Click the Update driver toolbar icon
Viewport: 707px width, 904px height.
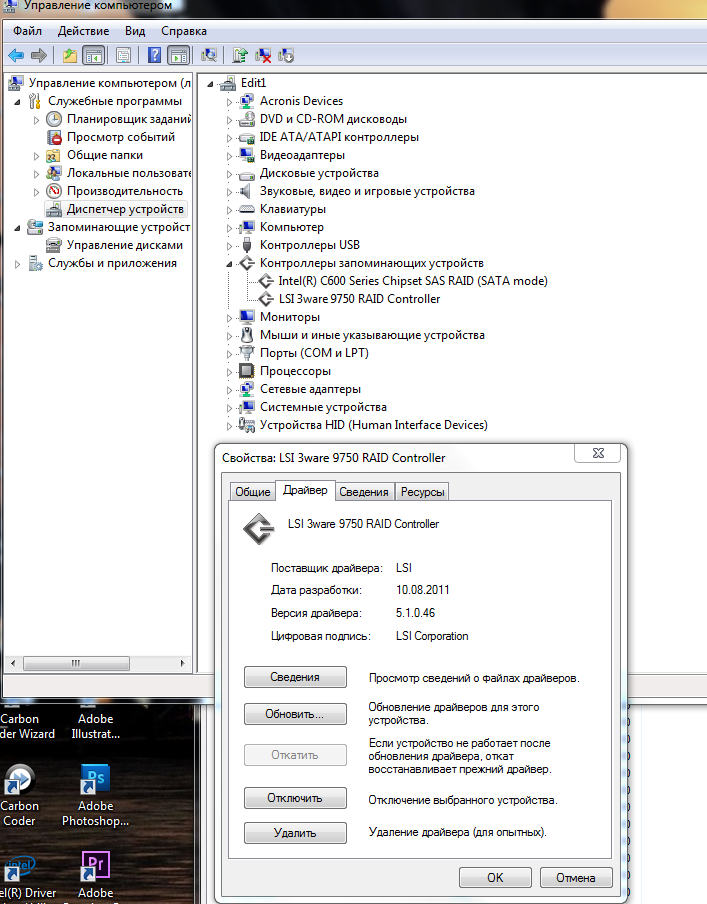(240, 55)
